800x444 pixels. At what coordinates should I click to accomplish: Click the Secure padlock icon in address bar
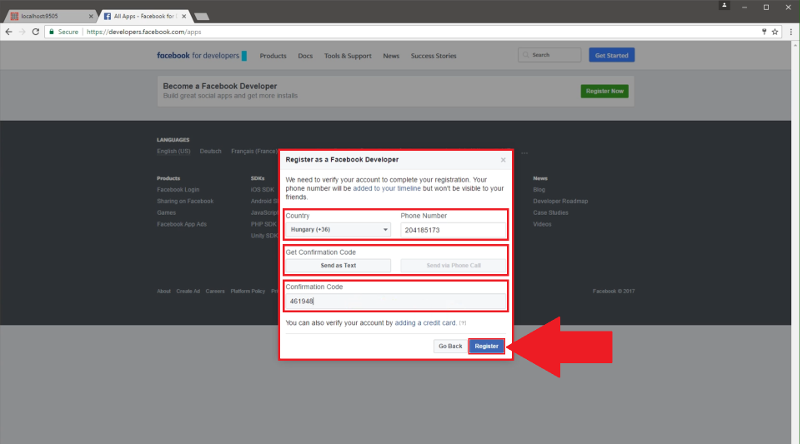point(50,32)
